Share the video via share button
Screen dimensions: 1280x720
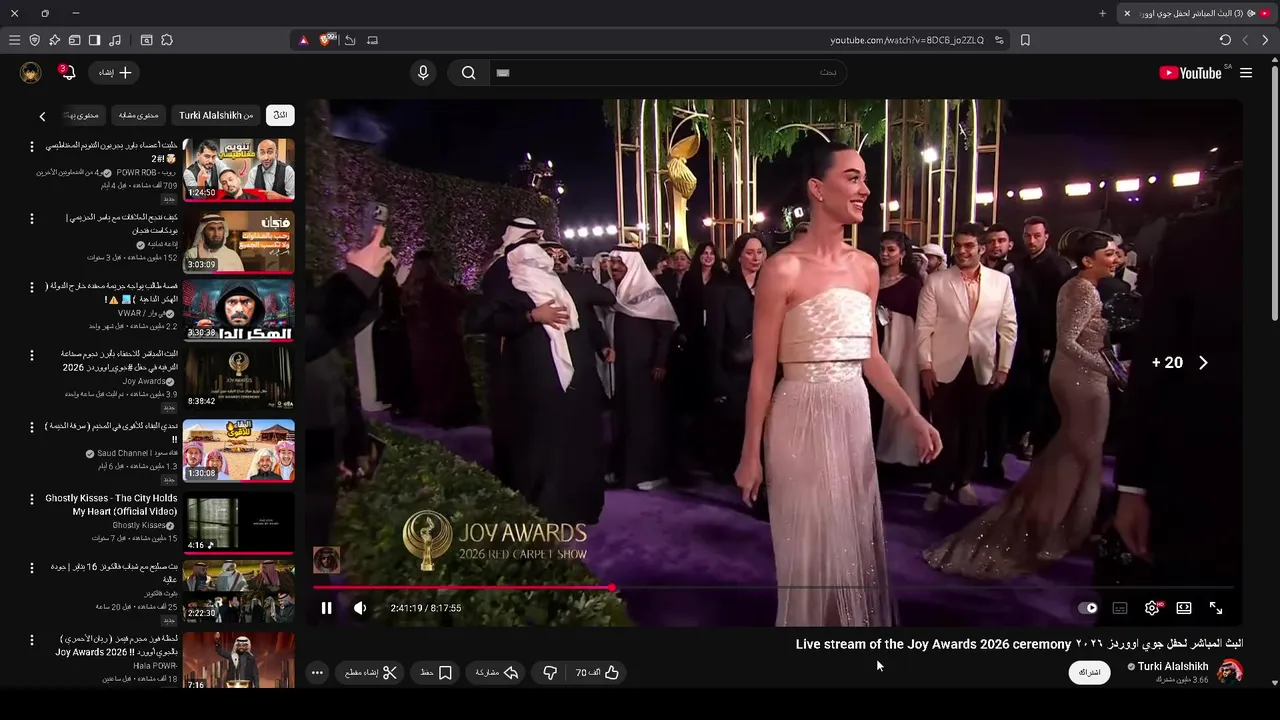click(497, 673)
